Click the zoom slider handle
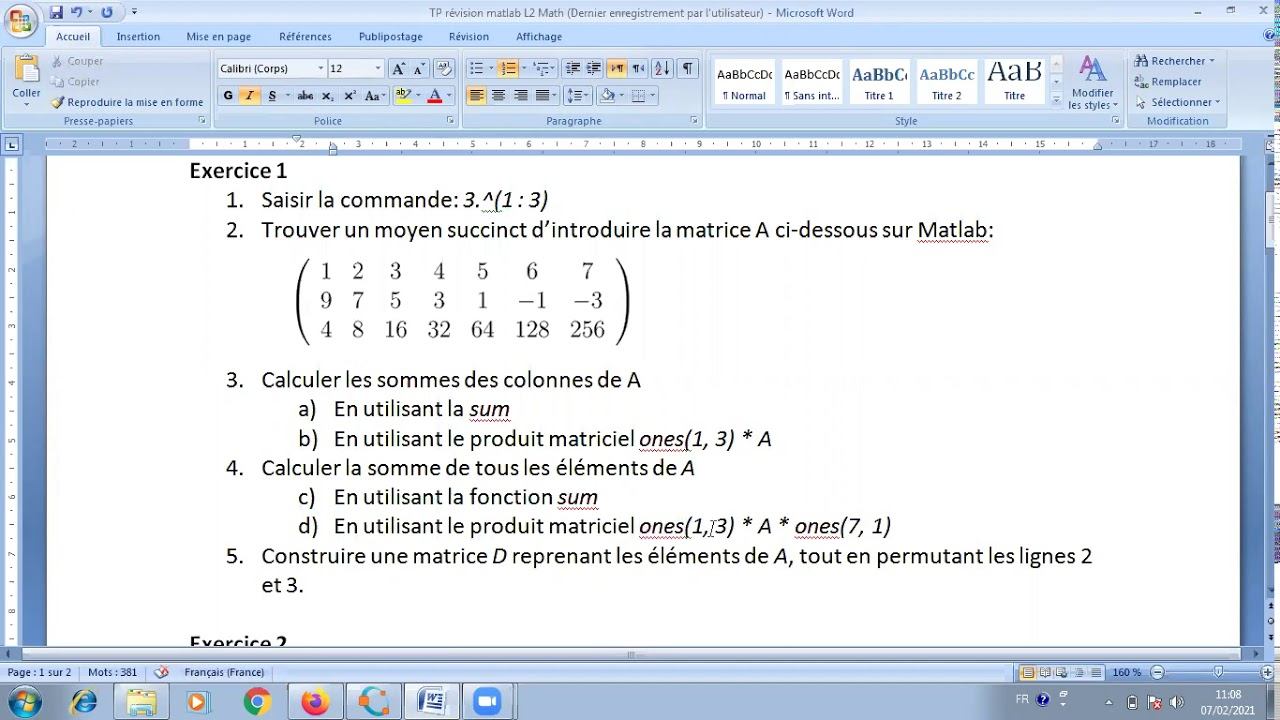The height and width of the screenshot is (720, 1280). click(1217, 672)
